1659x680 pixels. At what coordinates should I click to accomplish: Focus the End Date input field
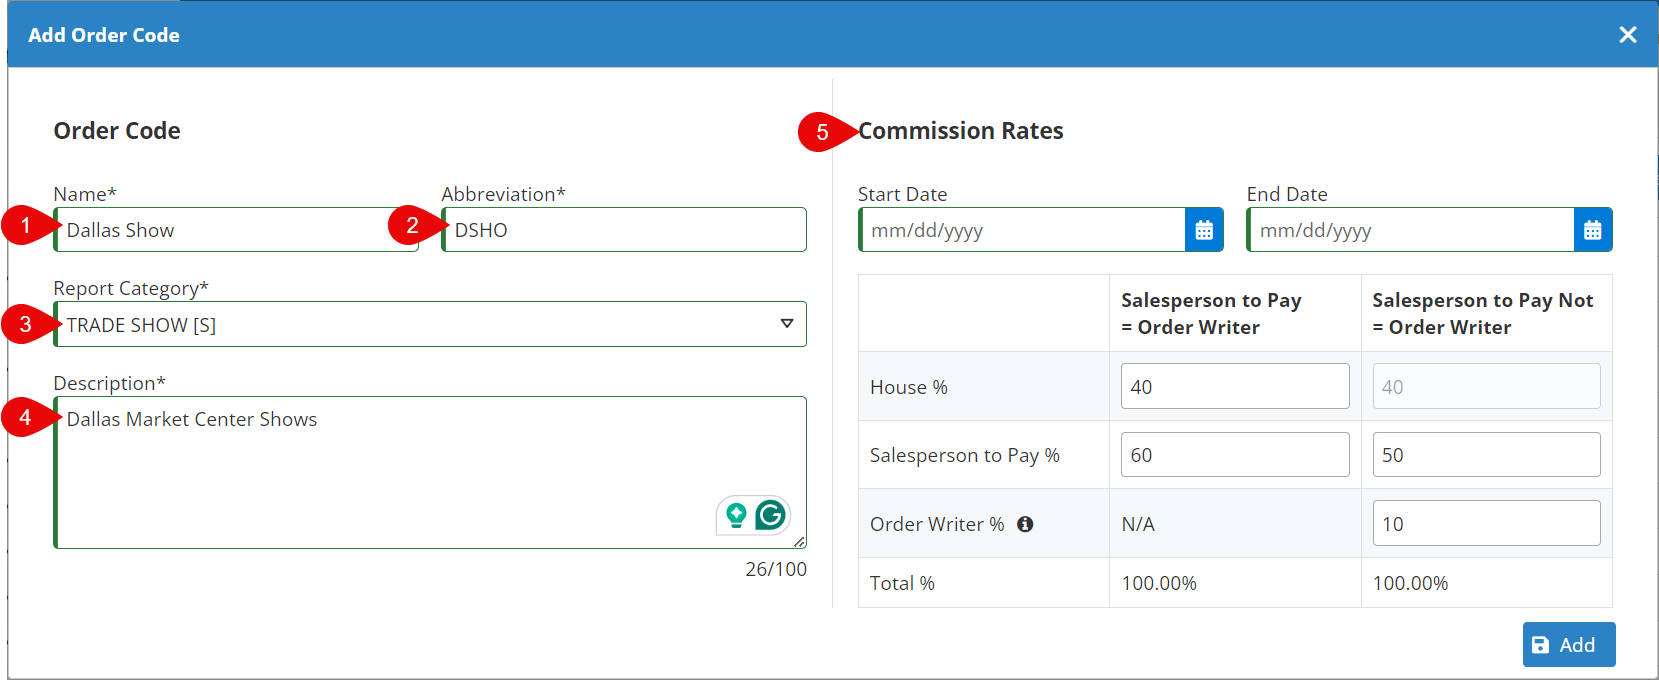coord(1410,230)
